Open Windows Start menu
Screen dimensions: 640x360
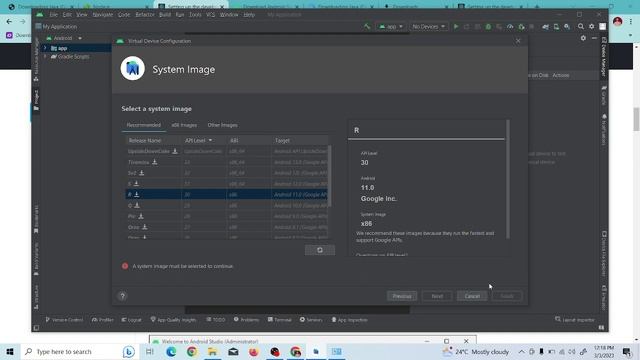tap(10, 351)
